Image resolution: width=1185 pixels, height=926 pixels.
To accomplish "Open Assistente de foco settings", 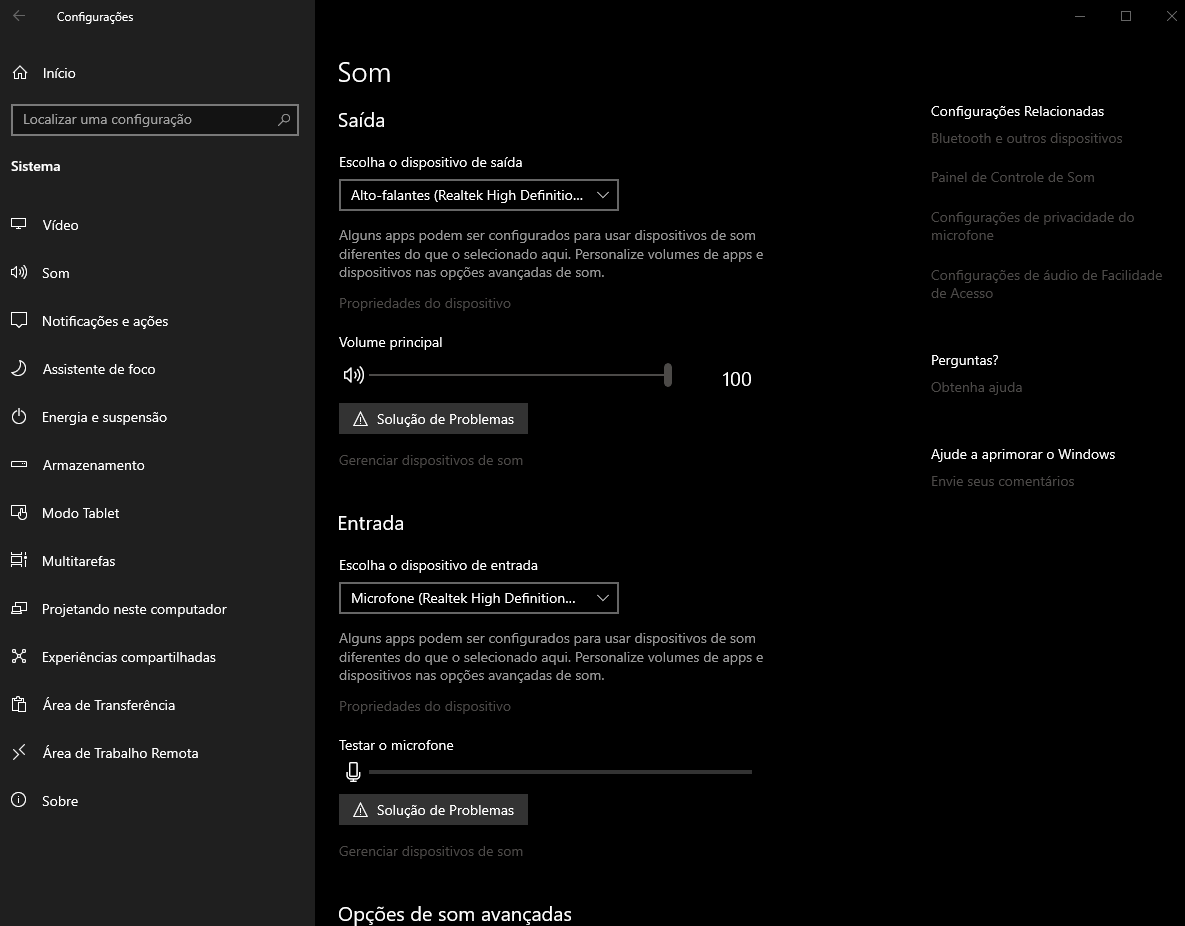I will point(157,369).
